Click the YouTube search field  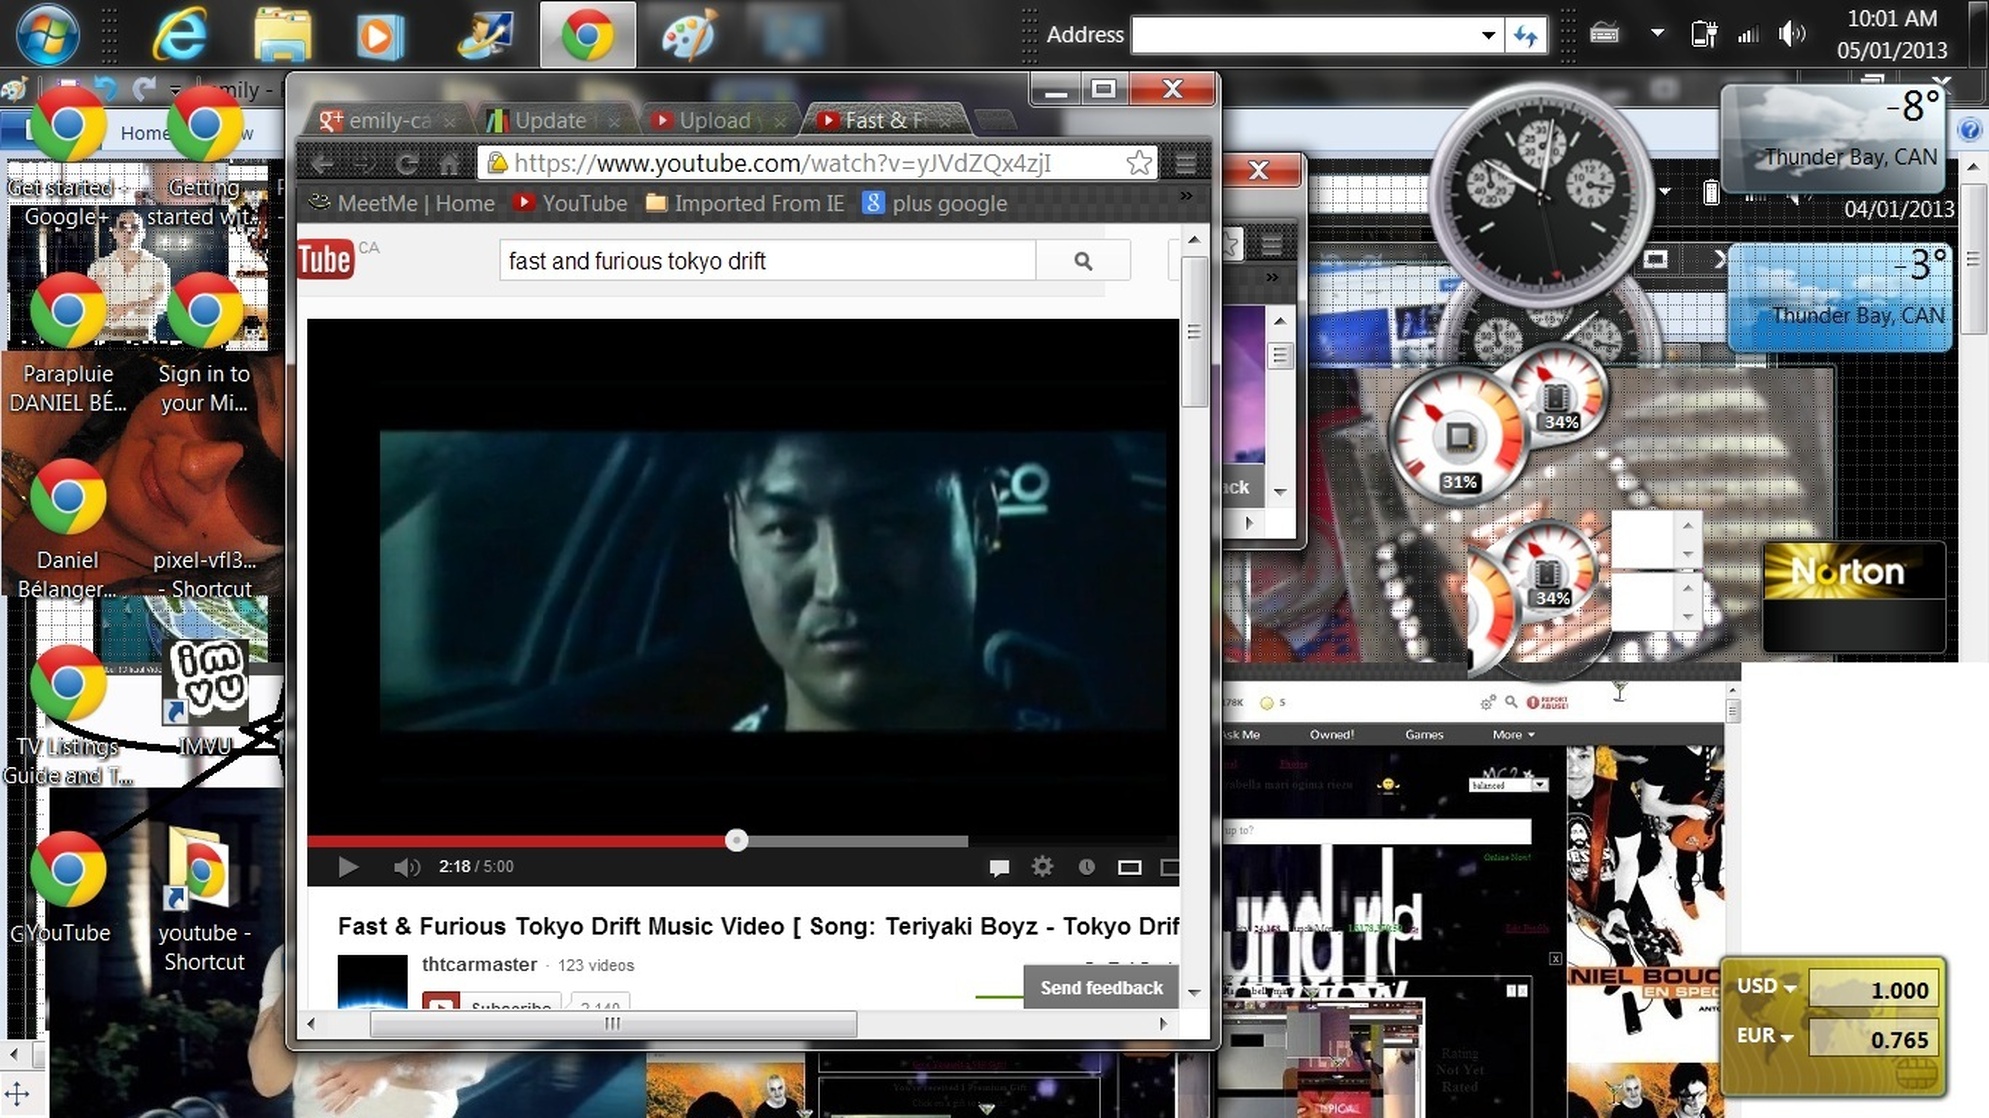coord(767,261)
